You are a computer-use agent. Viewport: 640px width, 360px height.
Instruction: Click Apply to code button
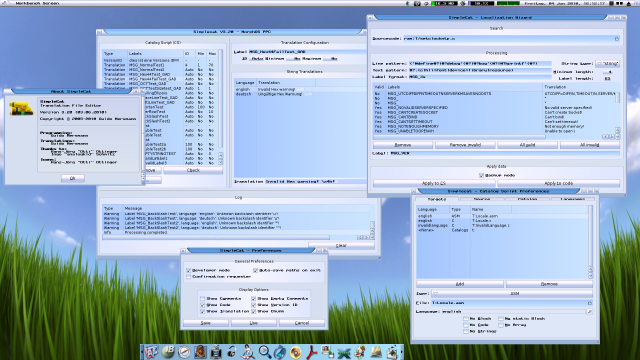click(559, 183)
